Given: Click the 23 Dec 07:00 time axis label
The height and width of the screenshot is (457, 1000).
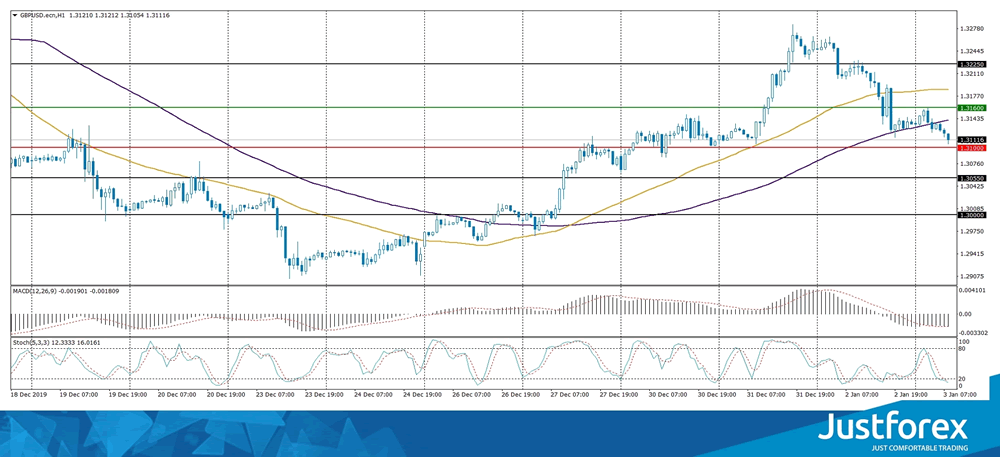Looking at the screenshot, I should [x=277, y=395].
